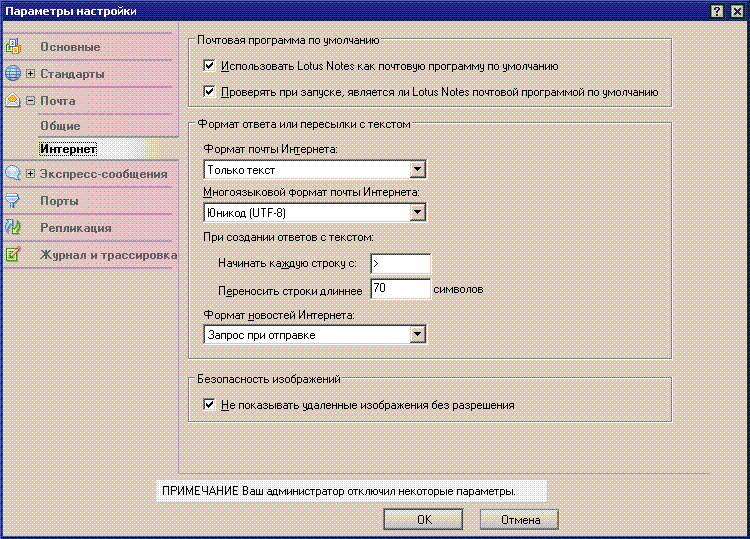Screen dimensions: 750x539
Task: Open the Многоязыковой формат почты dropdown
Action: [418, 212]
